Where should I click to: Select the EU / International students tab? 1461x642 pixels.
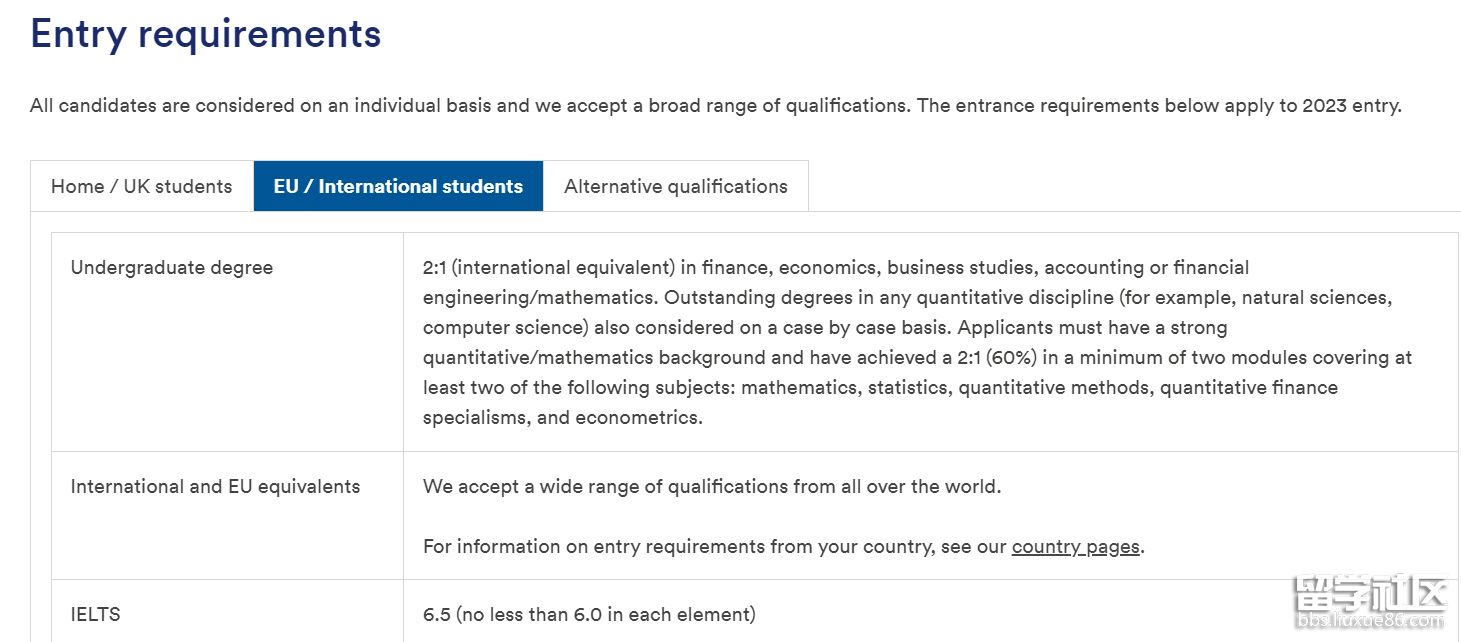[x=398, y=186]
